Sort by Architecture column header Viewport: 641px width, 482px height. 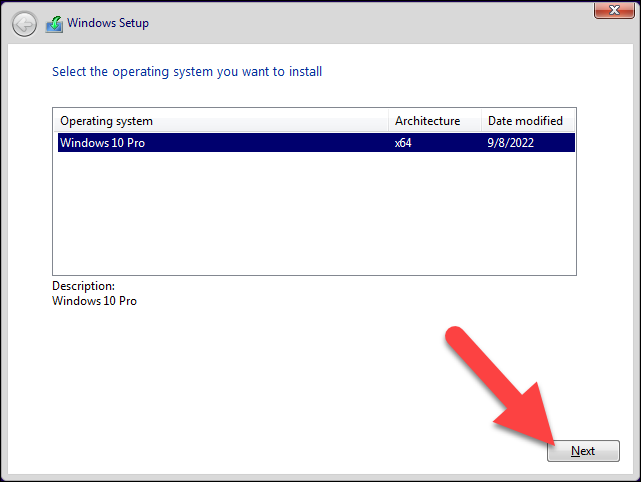click(435, 121)
